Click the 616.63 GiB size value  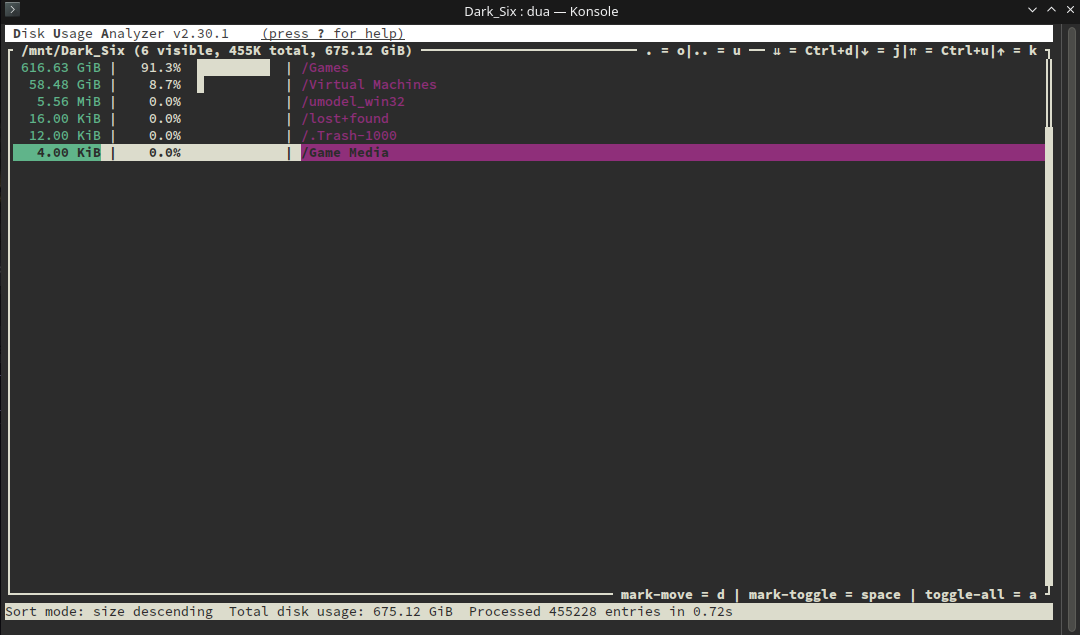tap(61, 67)
